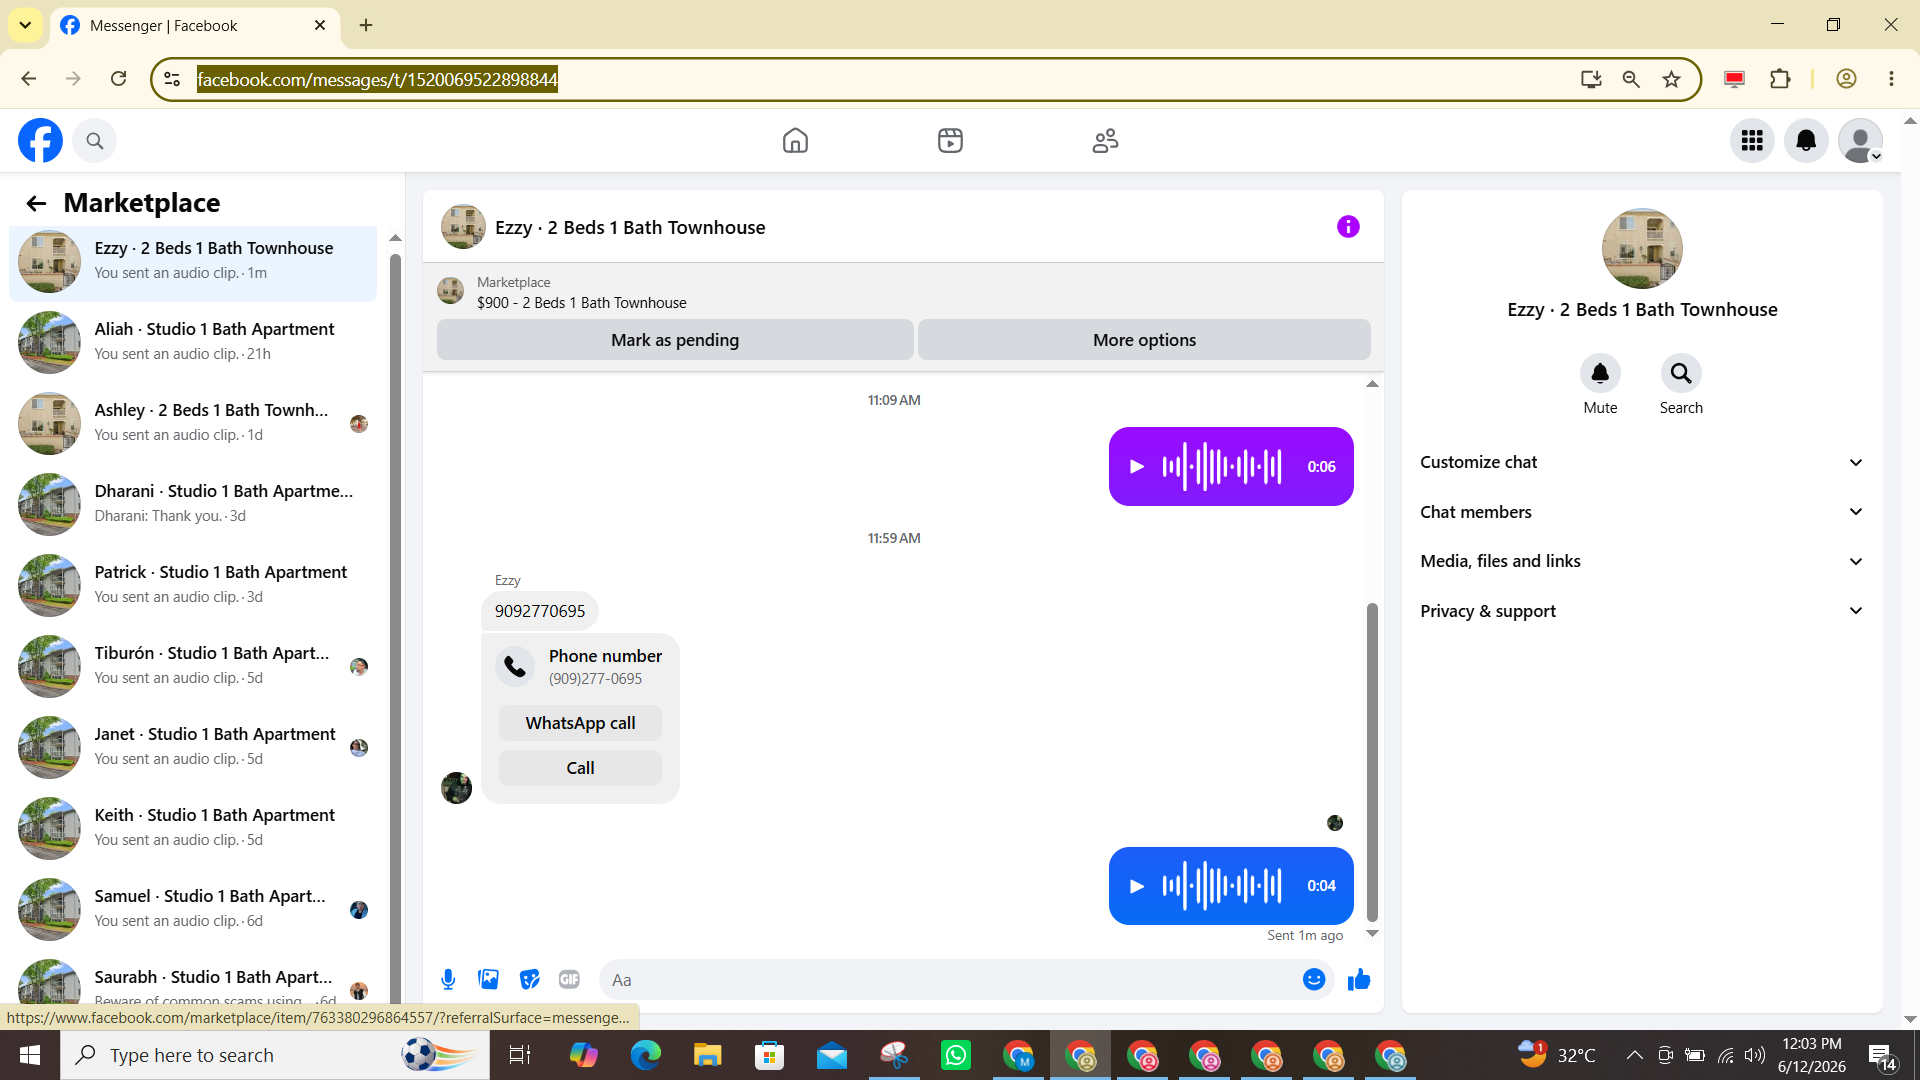Expand Customize chat section
1920x1080 pixels.
tap(1642, 462)
